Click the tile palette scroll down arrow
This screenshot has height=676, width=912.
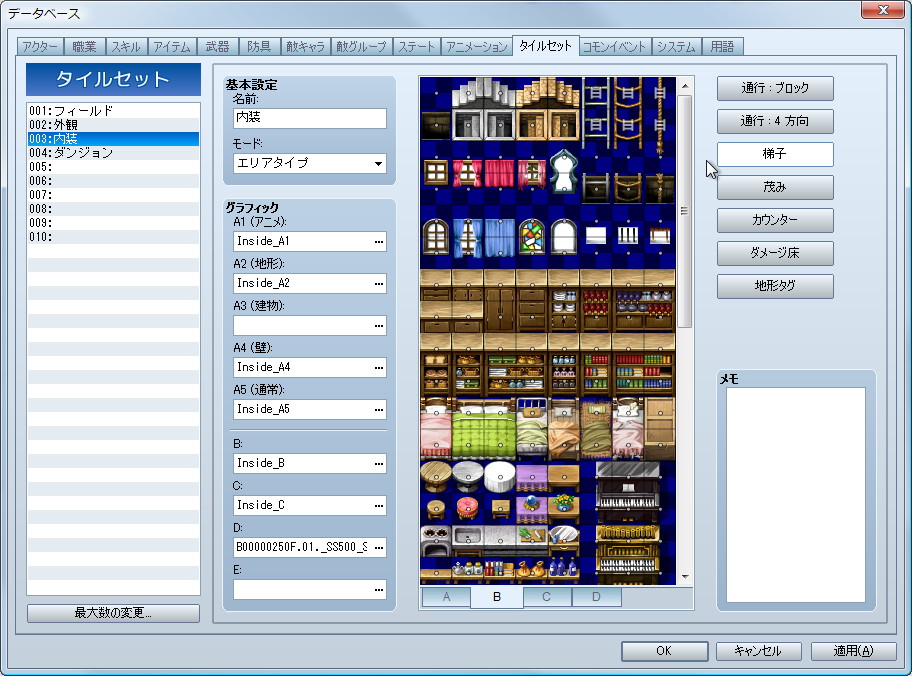pyautogui.click(x=685, y=577)
